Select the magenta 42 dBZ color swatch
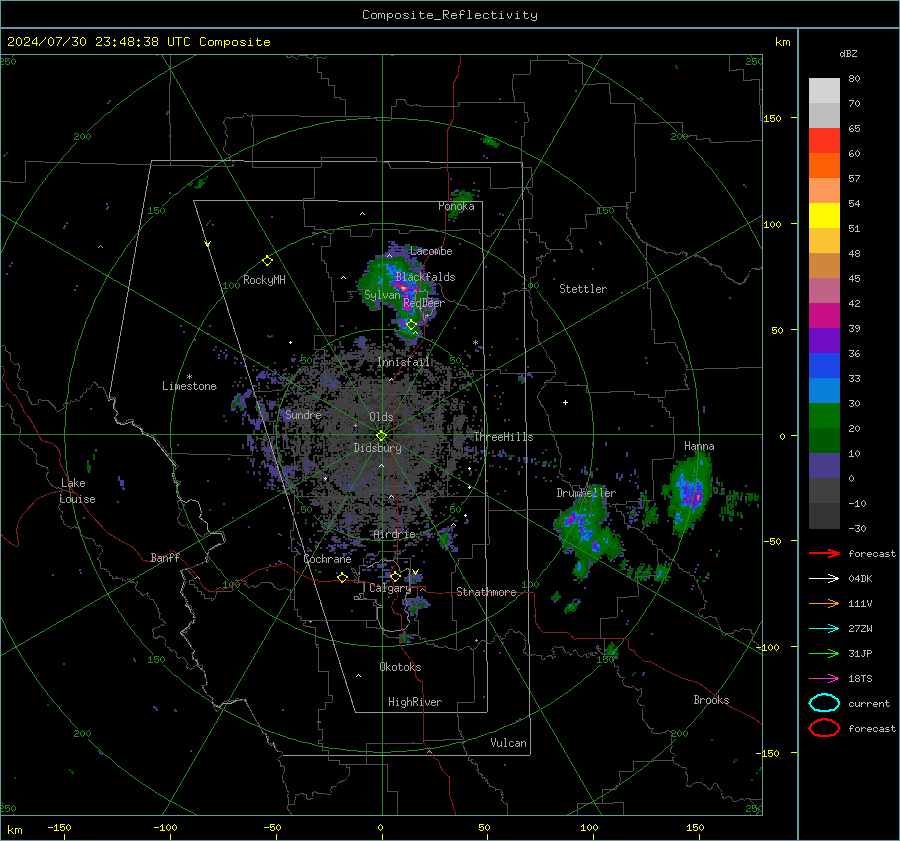The height and width of the screenshot is (841, 900). 824,316
